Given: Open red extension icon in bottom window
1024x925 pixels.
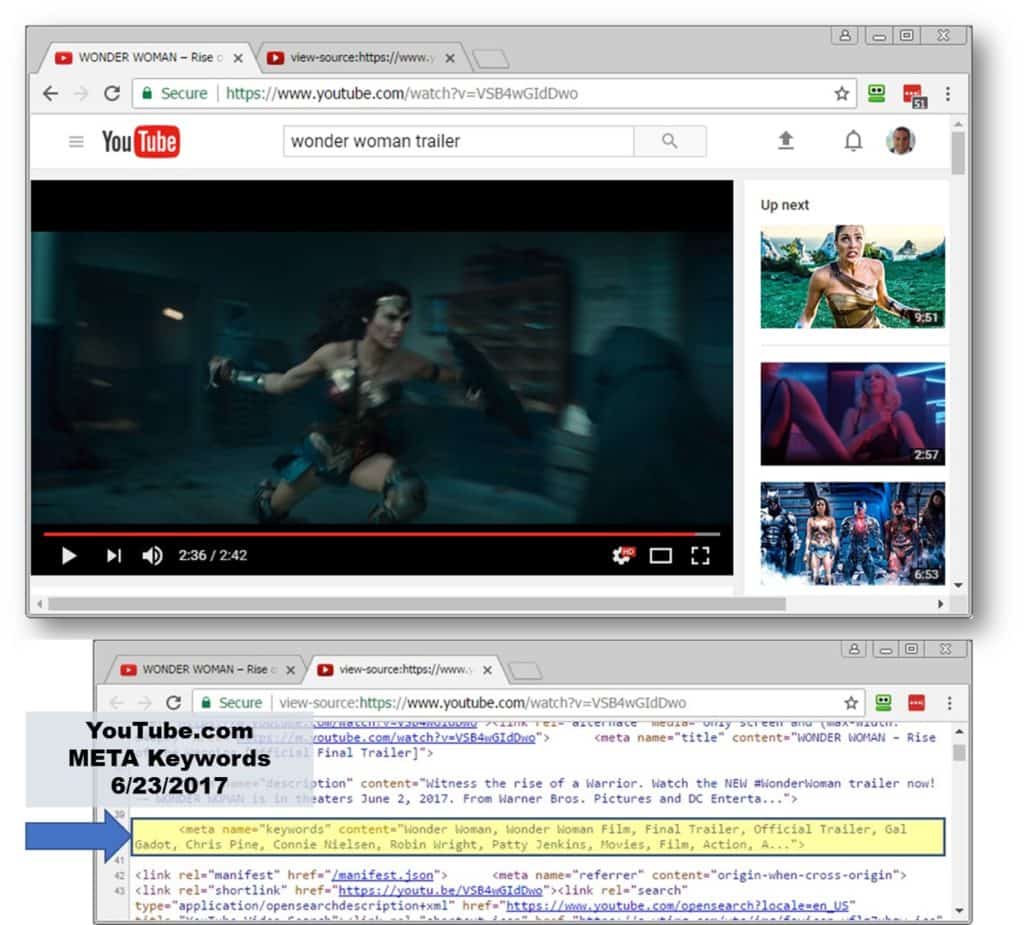Looking at the screenshot, I should [x=916, y=703].
